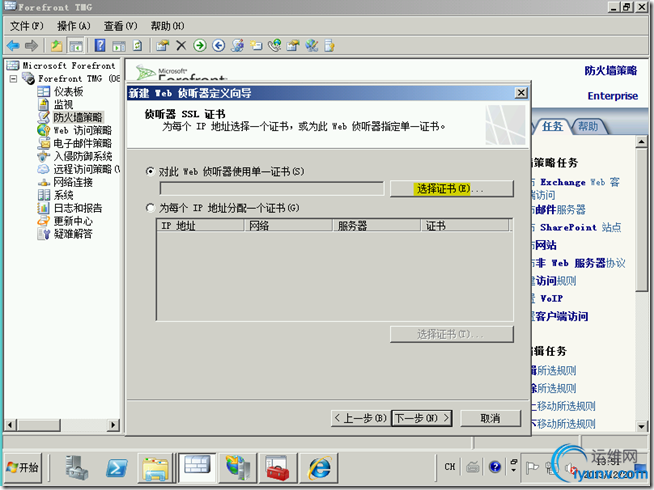Open 系统 node in the tree

(x=63, y=195)
